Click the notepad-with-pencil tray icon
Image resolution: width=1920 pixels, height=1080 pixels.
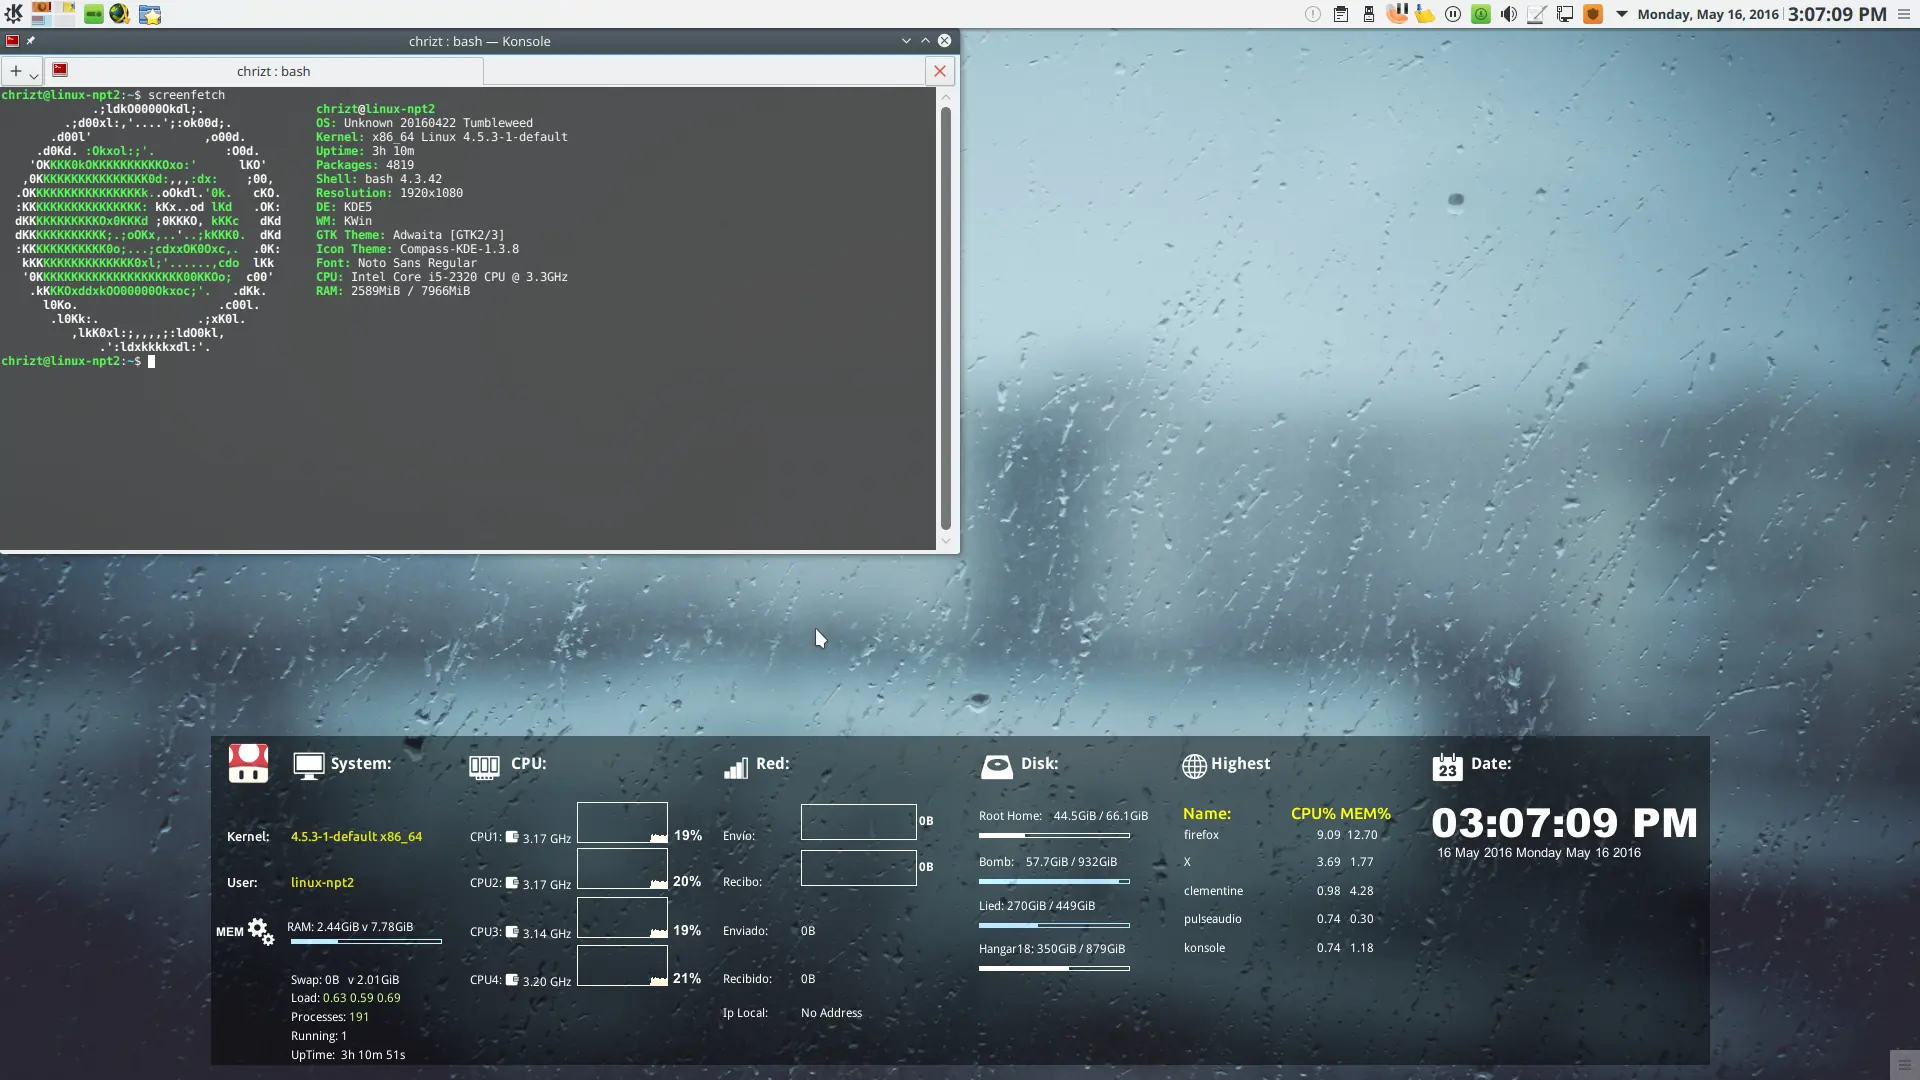tap(1537, 14)
